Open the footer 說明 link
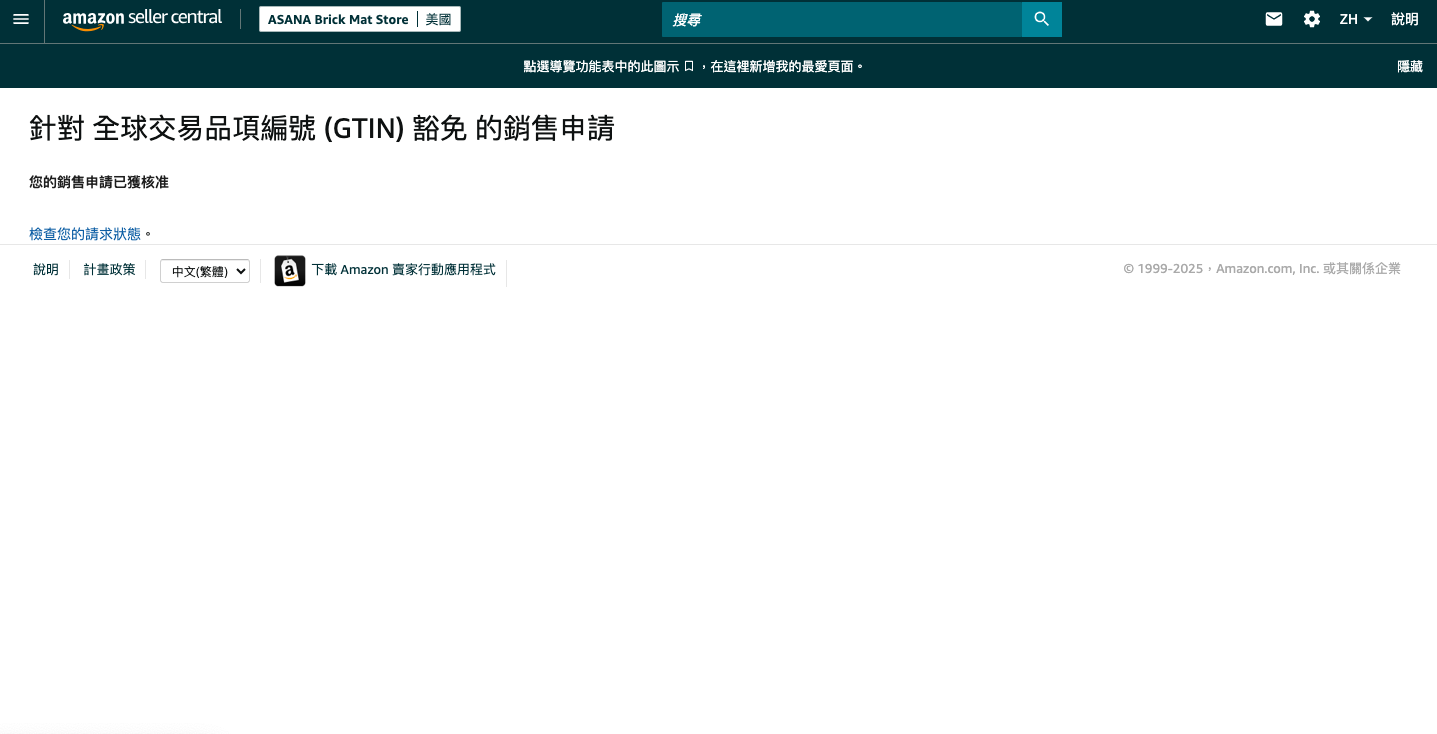The height and width of the screenshot is (734, 1437). point(46,270)
